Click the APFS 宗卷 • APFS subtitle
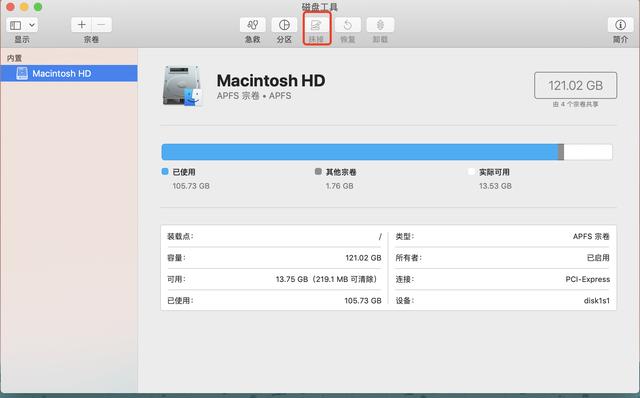This screenshot has height=398, width=640. 254,96
